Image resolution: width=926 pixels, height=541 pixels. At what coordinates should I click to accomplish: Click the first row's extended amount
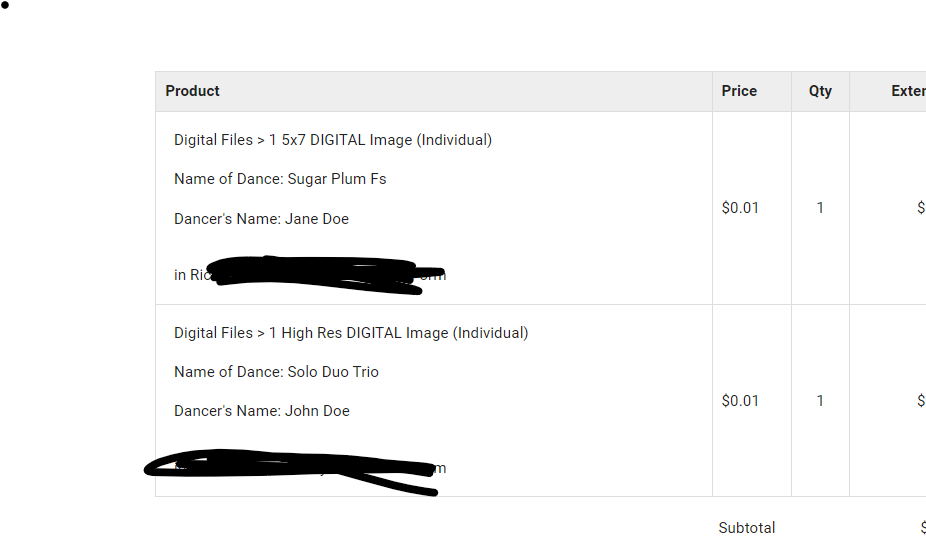coord(921,208)
